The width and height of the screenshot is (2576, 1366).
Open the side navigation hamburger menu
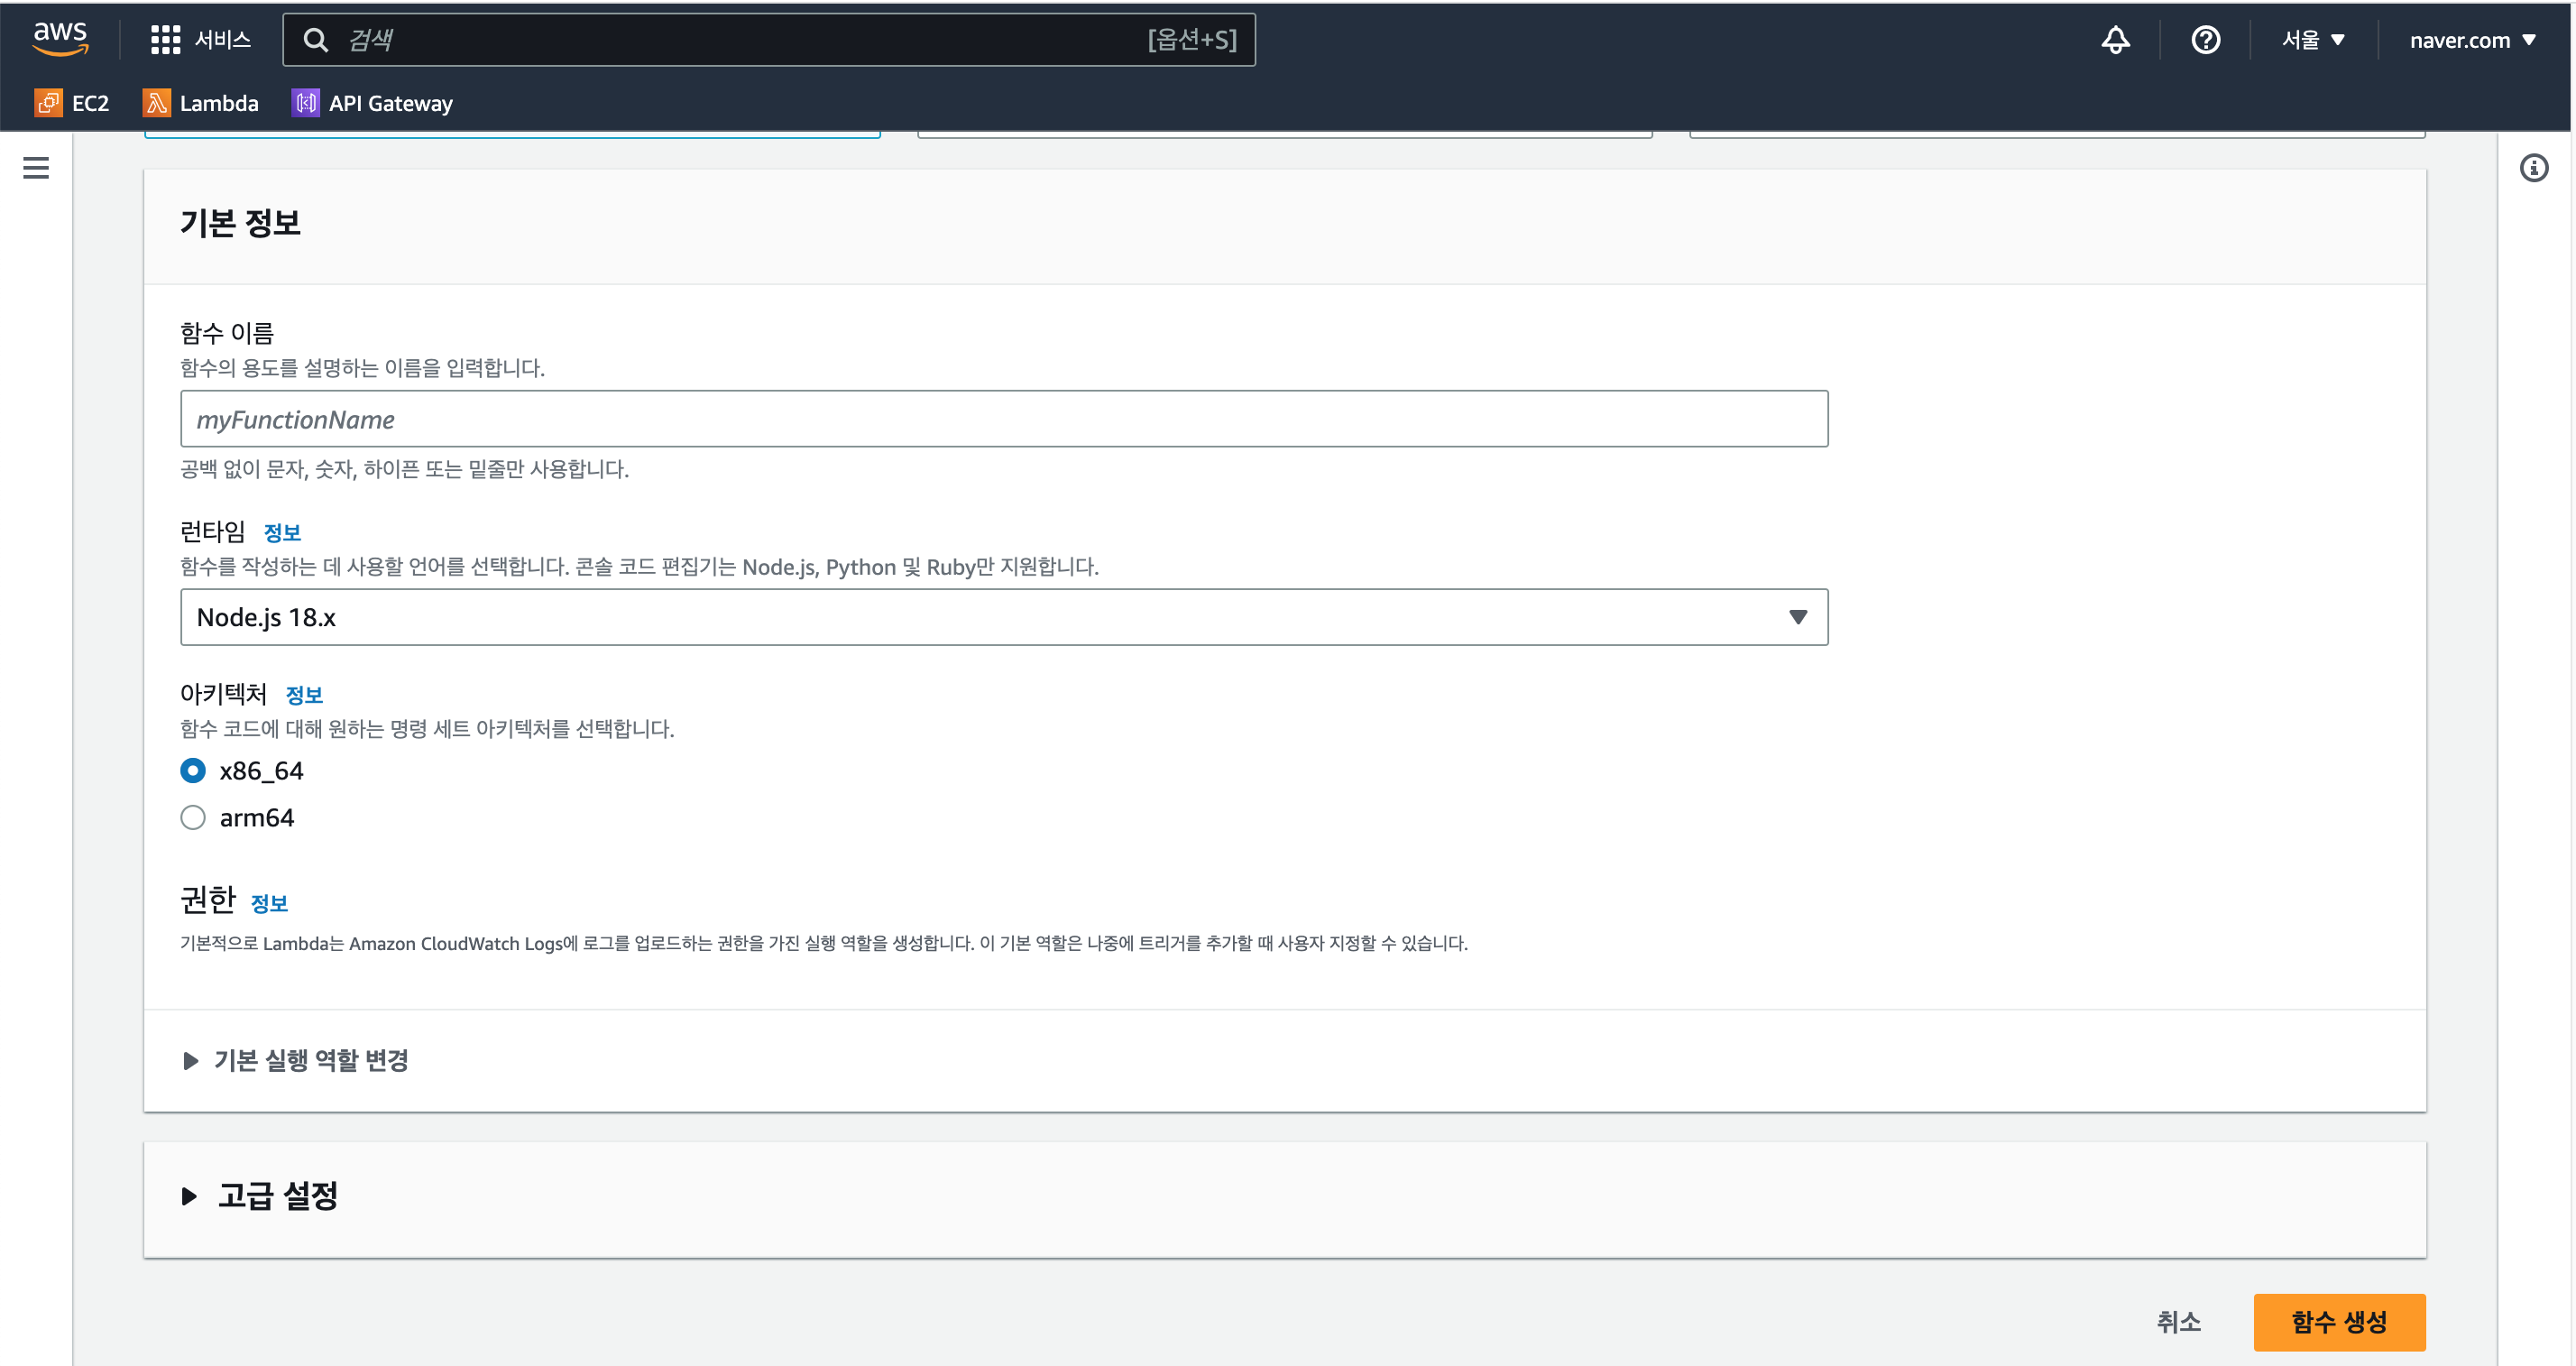pos(36,168)
